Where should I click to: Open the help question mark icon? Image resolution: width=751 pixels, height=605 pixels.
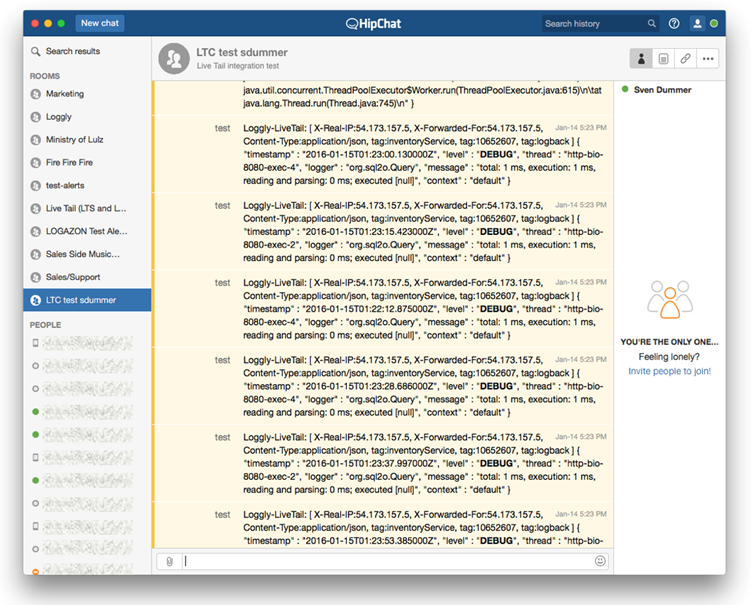coord(674,23)
